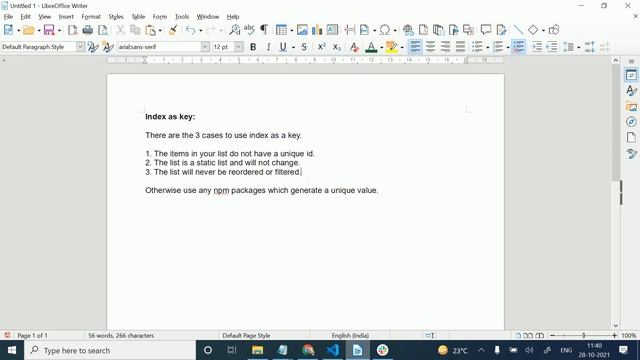The width and height of the screenshot is (640, 360).
Task: Insert a basic diamond shape
Action: (x=533, y=30)
